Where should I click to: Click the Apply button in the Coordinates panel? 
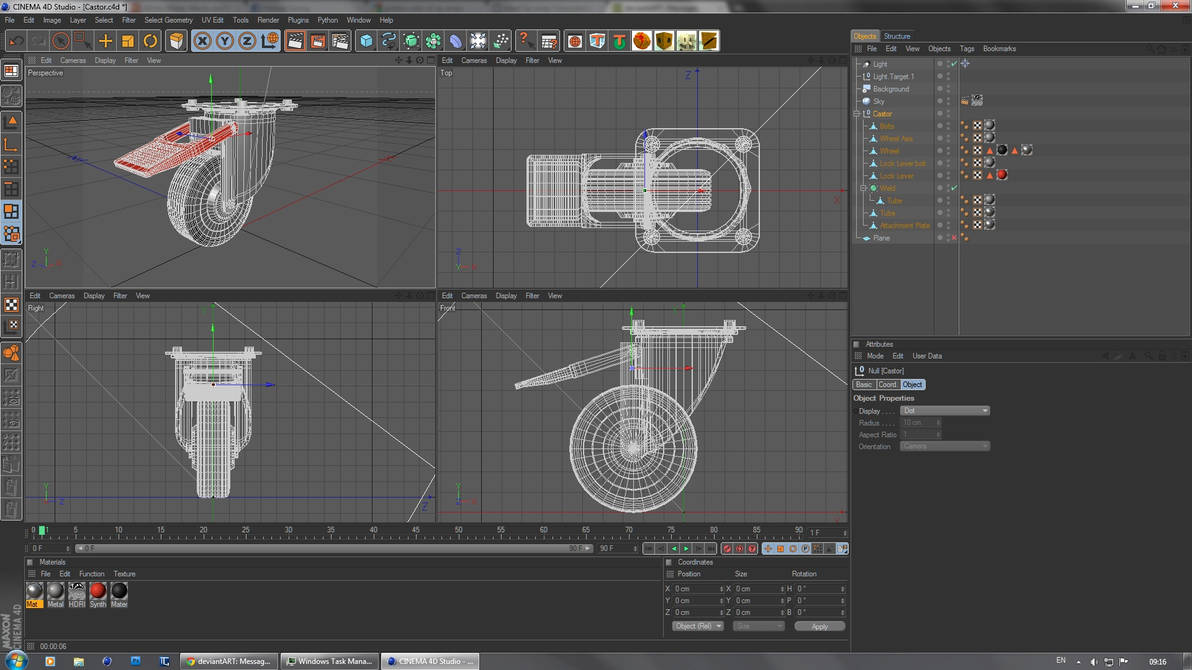(819, 625)
